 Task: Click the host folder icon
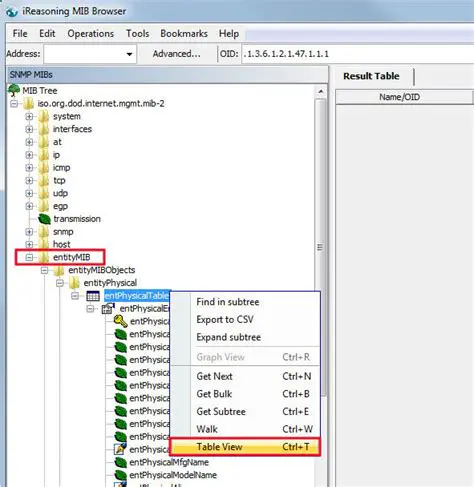coord(43,244)
